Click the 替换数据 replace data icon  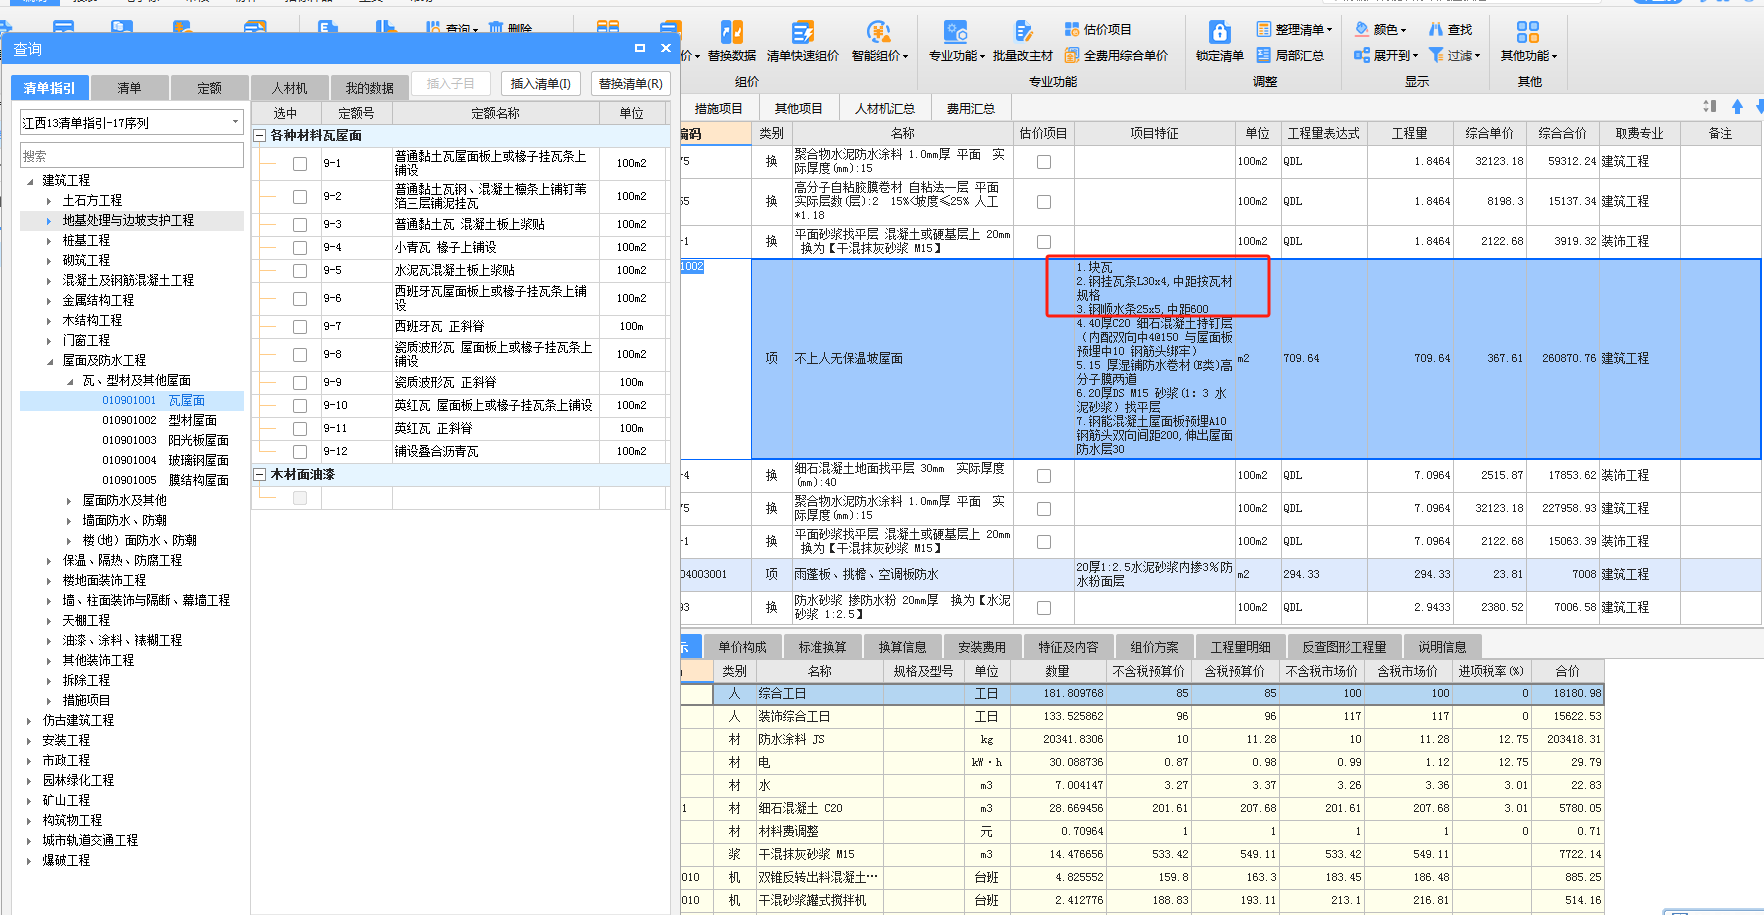click(x=732, y=42)
